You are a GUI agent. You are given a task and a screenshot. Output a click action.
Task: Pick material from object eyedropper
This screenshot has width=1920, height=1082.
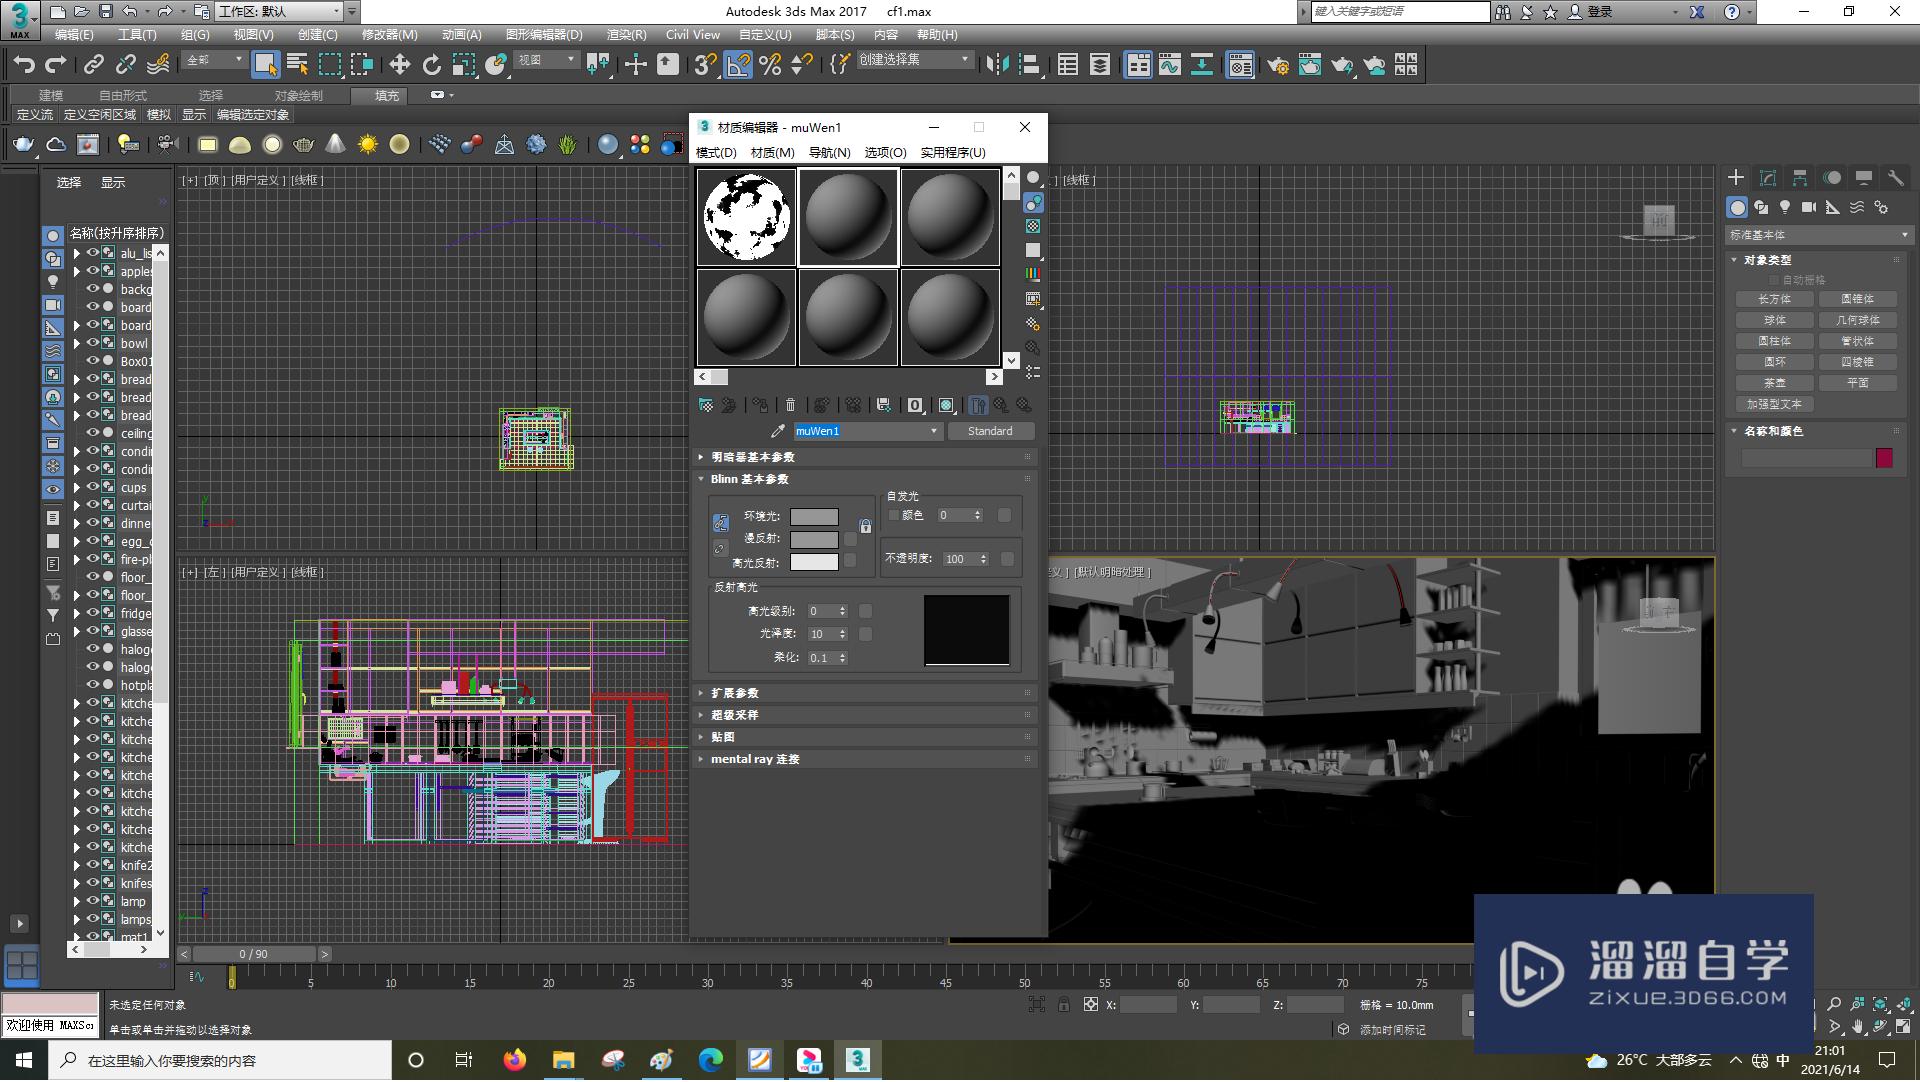tap(777, 431)
